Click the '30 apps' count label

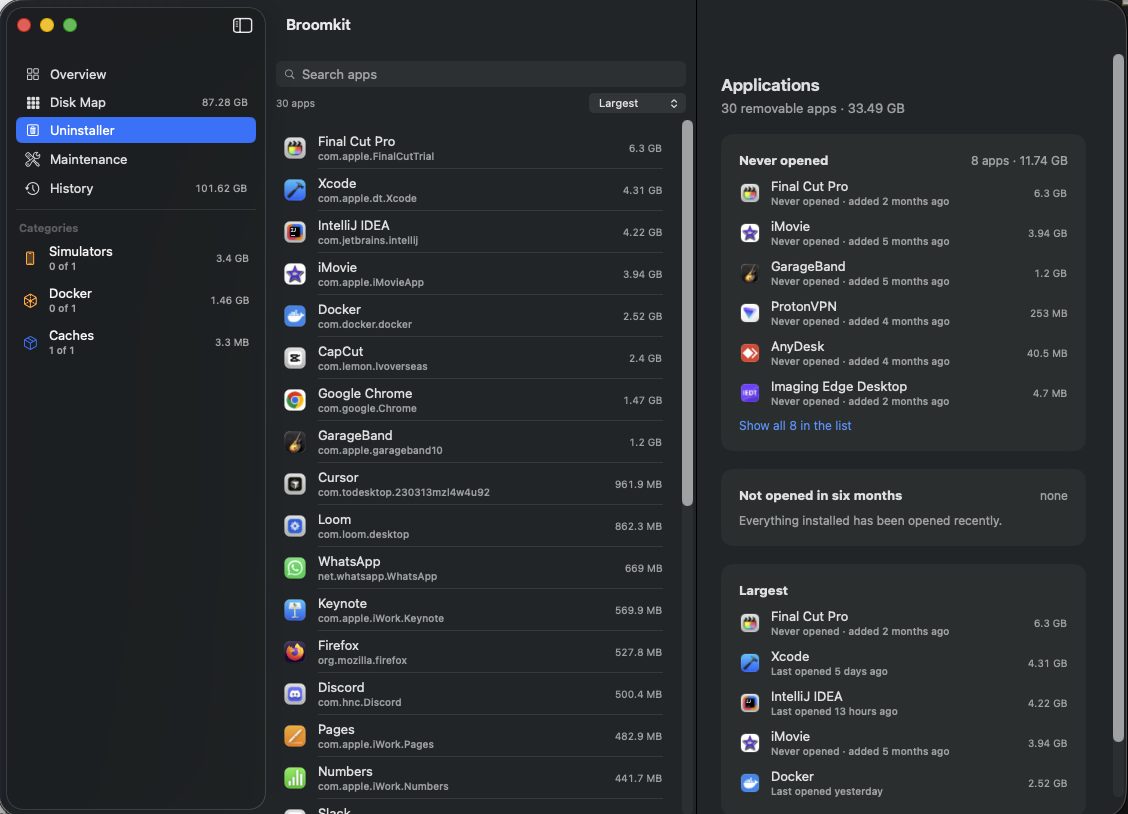[296, 104]
